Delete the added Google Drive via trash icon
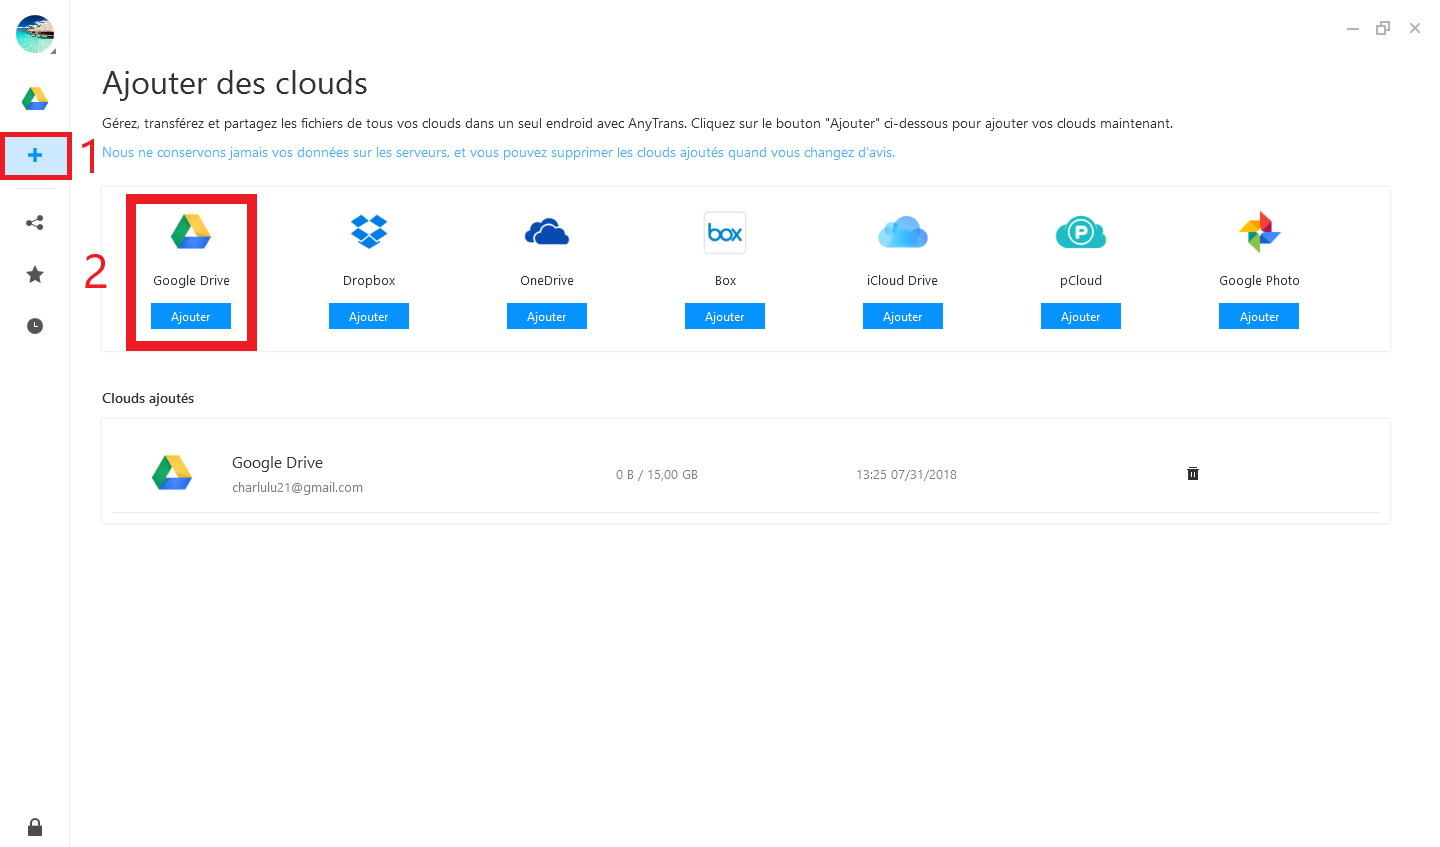The height and width of the screenshot is (847, 1440). click(1193, 473)
